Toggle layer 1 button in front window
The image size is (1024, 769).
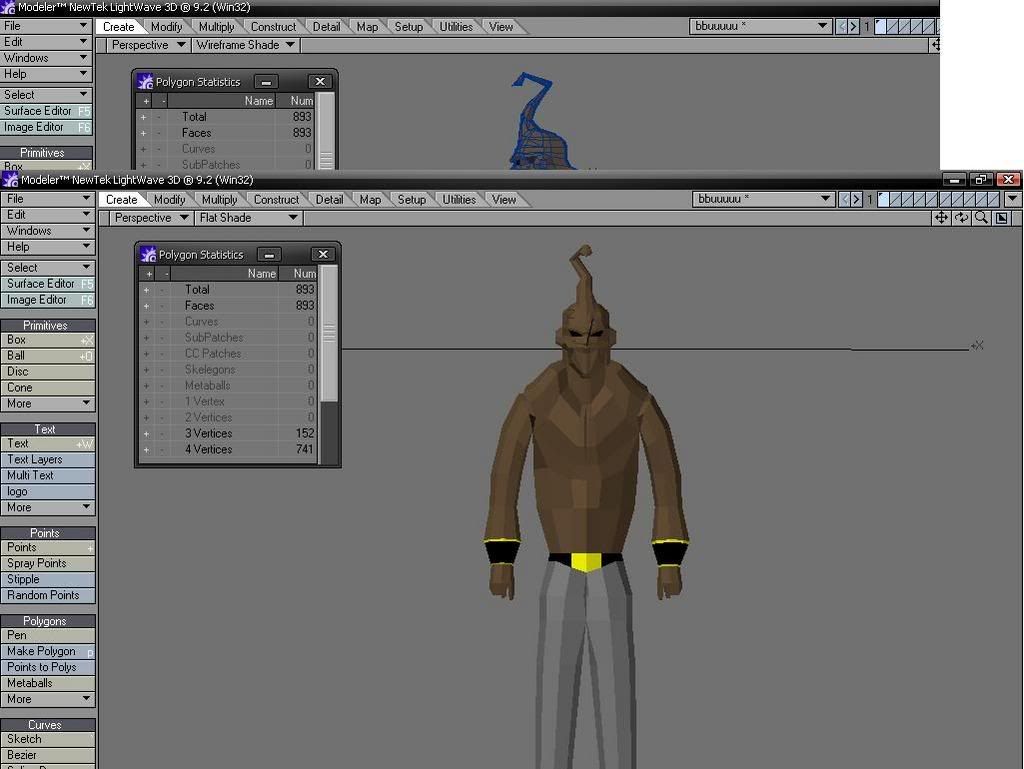[x=883, y=199]
